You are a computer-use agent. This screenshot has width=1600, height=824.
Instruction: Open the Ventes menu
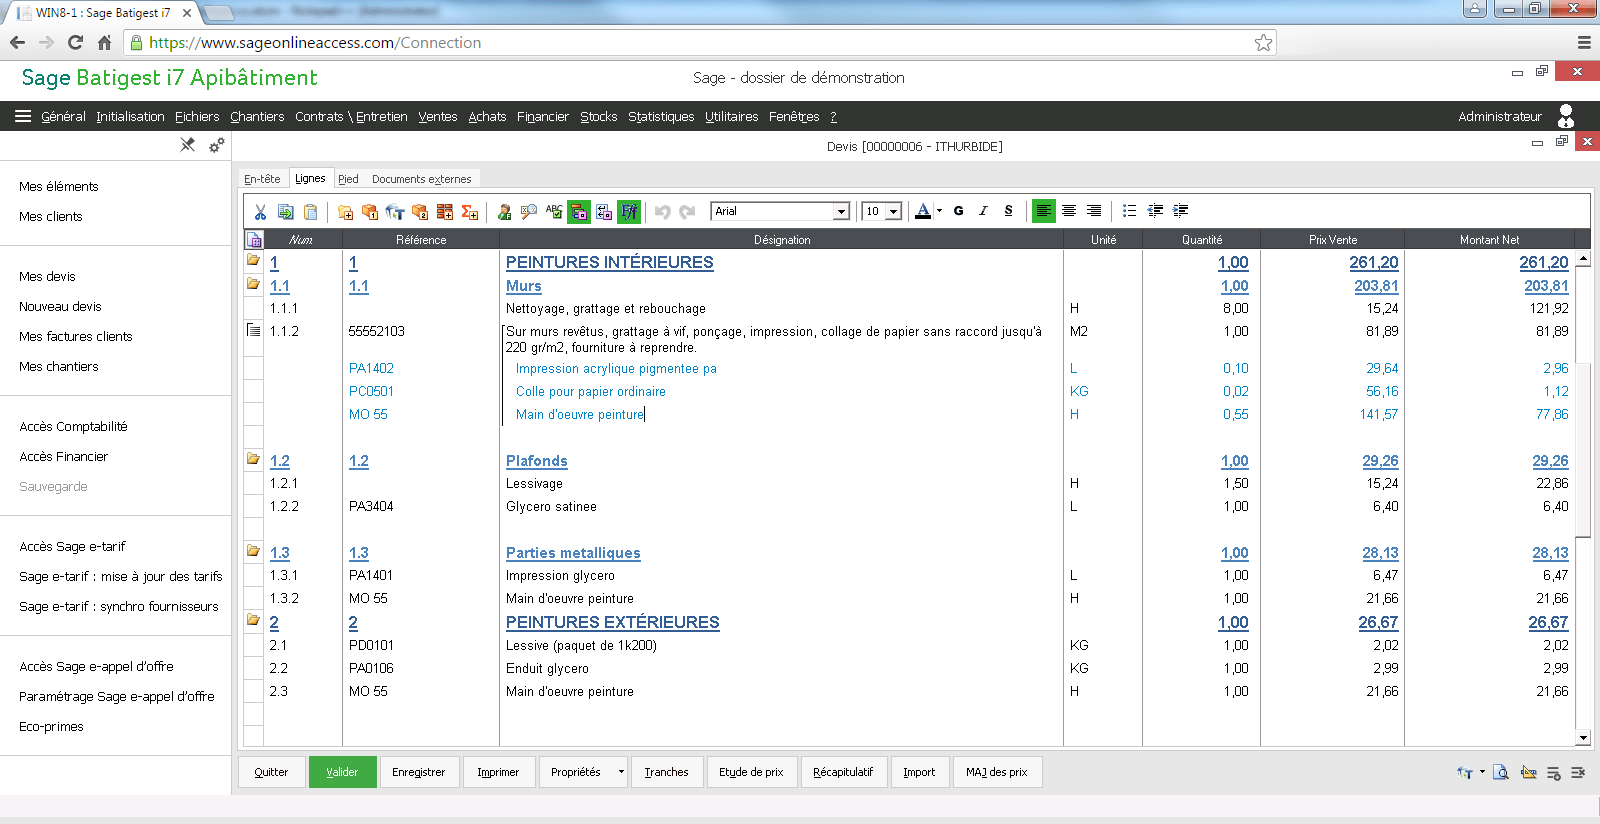pyautogui.click(x=437, y=117)
